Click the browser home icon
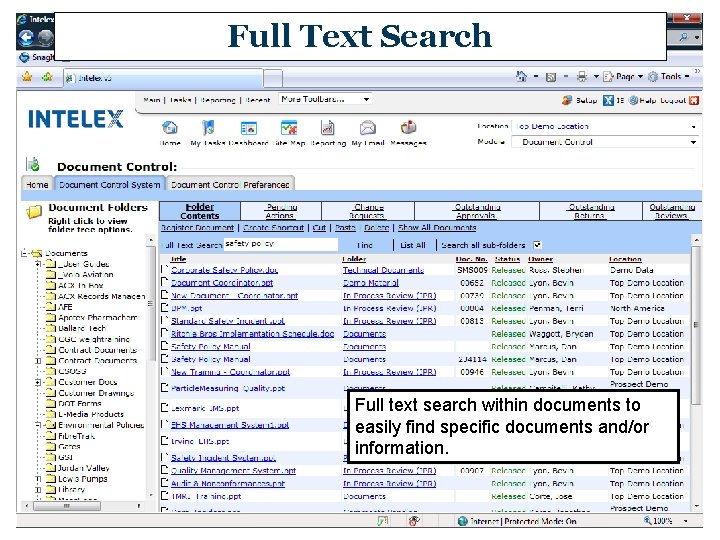Screen dimensions: 720x540 521,76
